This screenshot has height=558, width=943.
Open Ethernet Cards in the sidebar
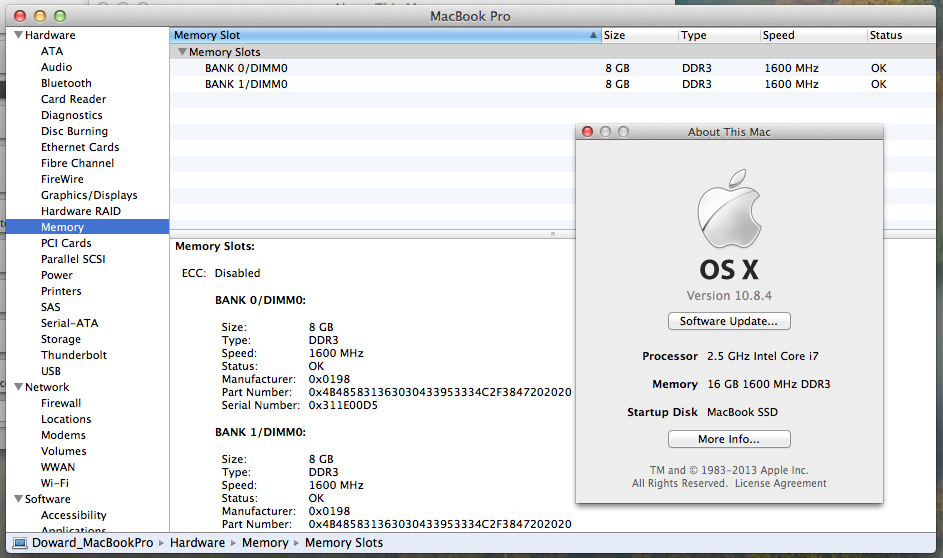(x=80, y=147)
